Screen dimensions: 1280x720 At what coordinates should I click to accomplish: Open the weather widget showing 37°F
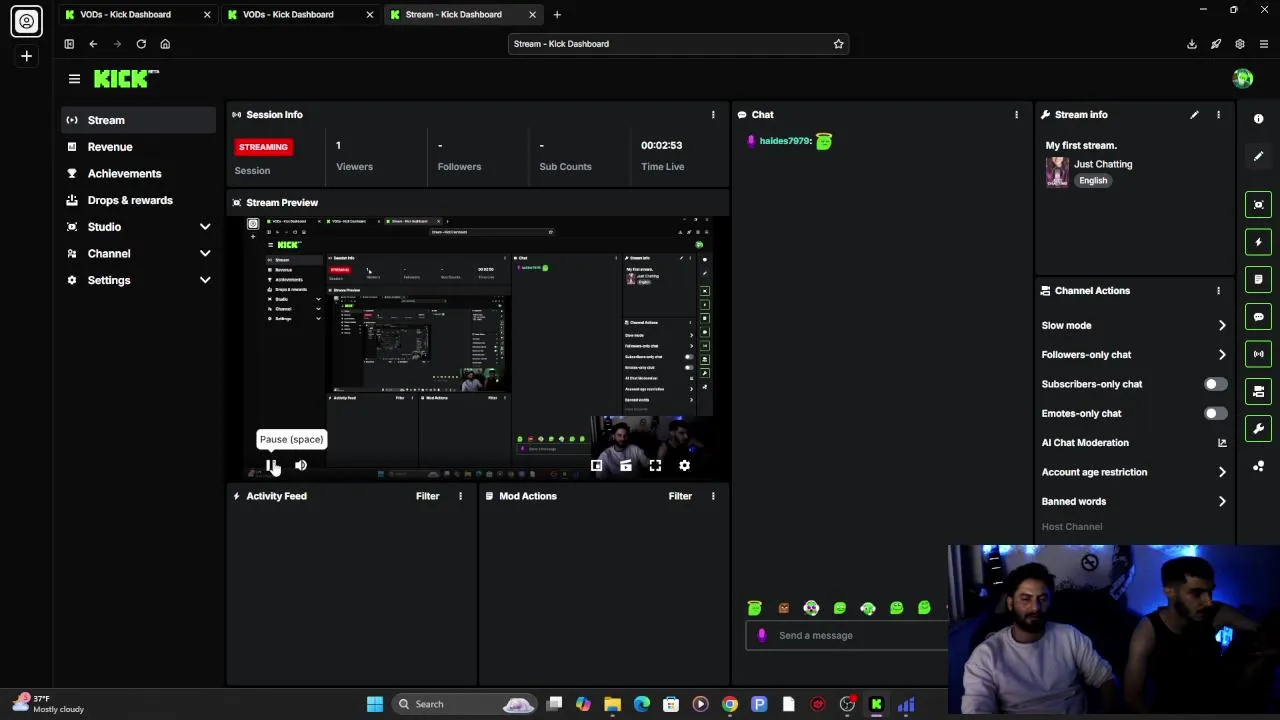tap(48, 704)
